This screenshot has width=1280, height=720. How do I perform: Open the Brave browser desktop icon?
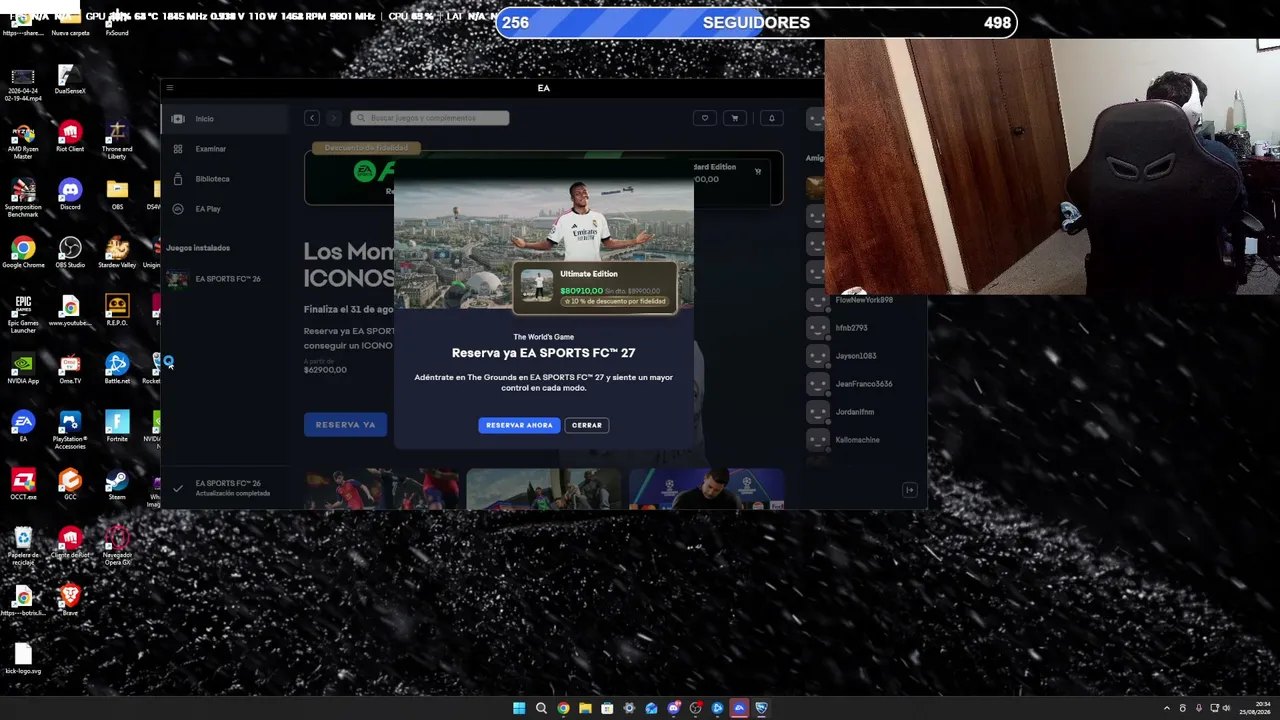click(70, 601)
